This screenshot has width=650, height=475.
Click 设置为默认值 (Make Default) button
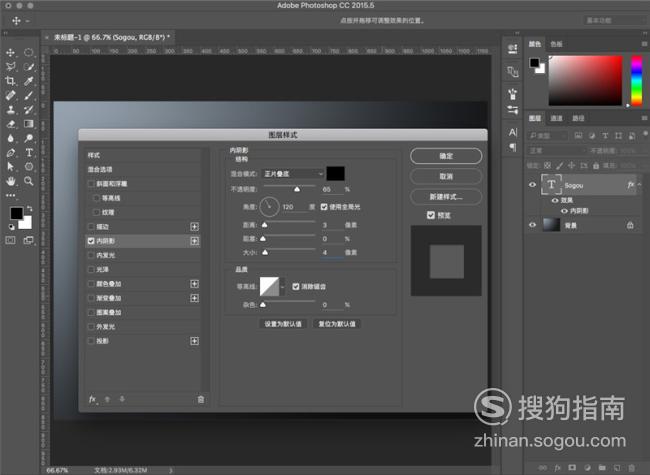tap(283, 324)
